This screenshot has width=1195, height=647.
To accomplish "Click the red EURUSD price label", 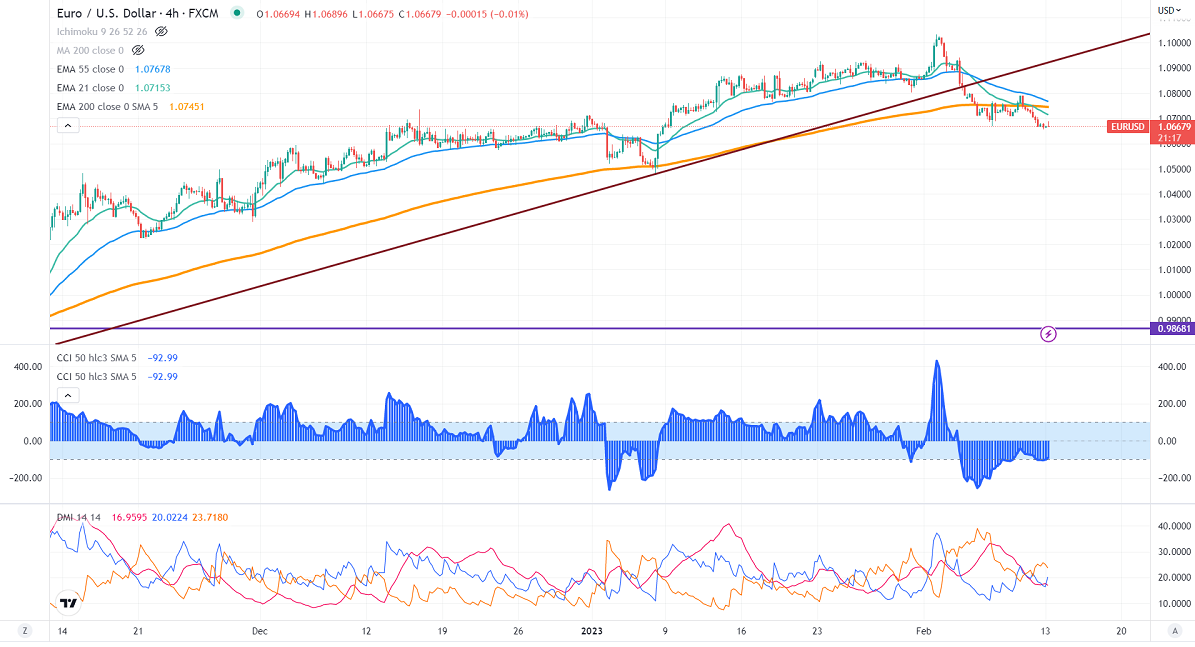I will click(x=1130, y=127).
